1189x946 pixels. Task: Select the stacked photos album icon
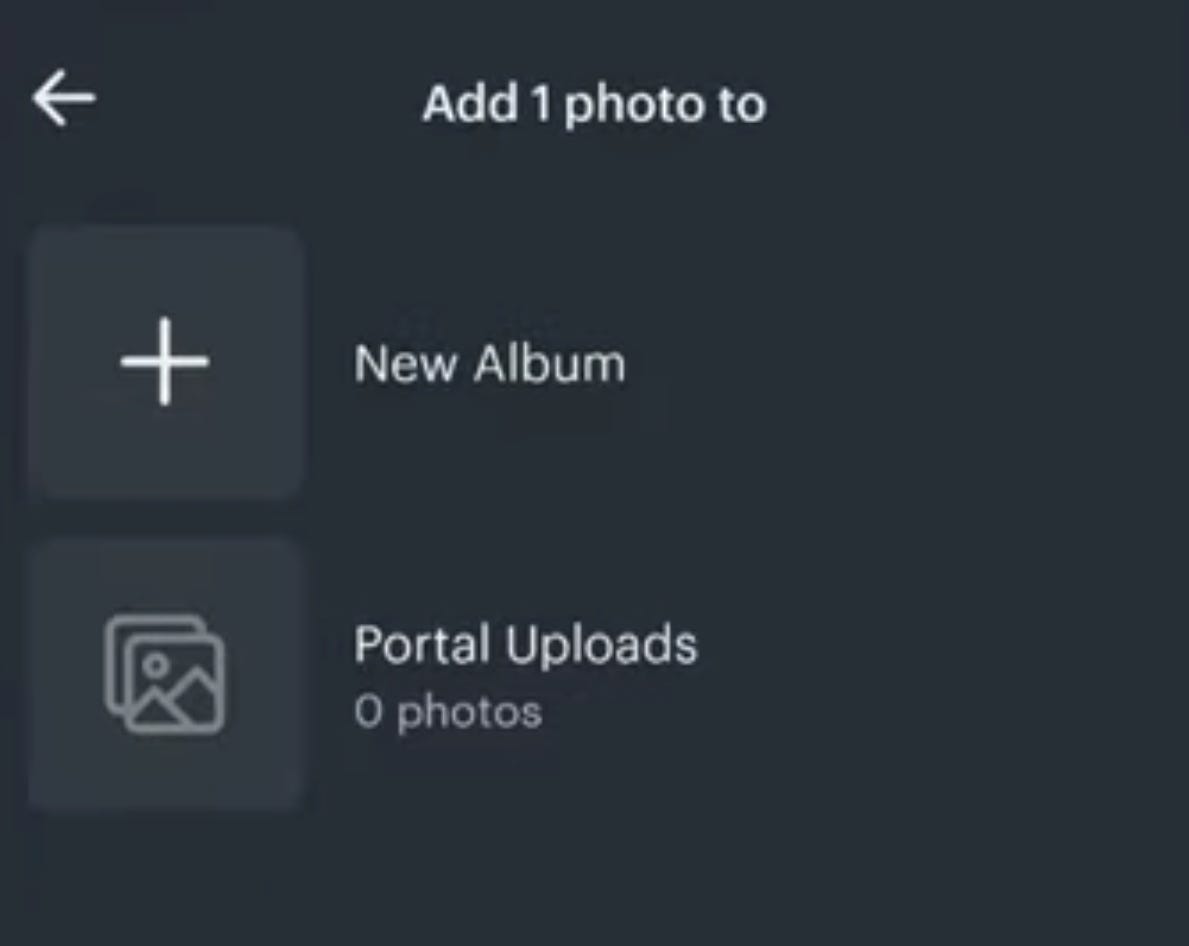click(x=165, y=675)
